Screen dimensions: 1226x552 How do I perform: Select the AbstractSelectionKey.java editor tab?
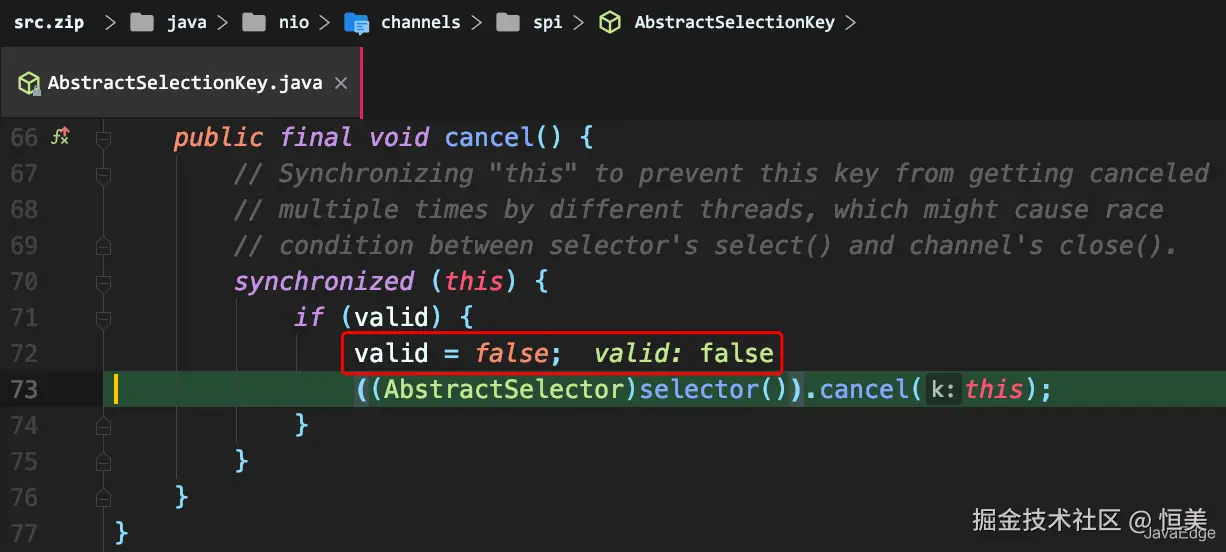click(x=184, y=83)
